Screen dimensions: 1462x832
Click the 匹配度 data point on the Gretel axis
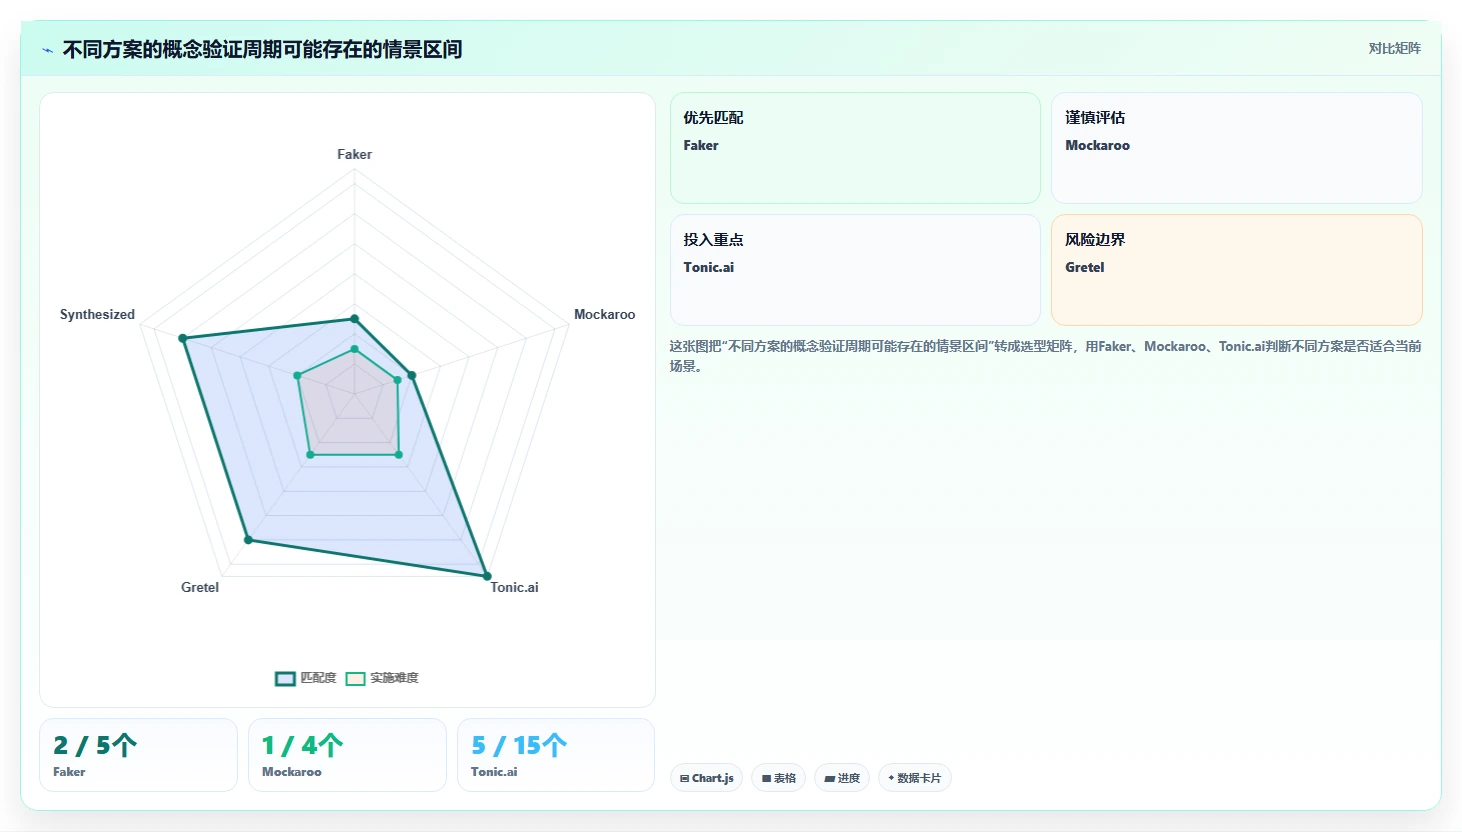pyautogui.click(x=249, y=540)
